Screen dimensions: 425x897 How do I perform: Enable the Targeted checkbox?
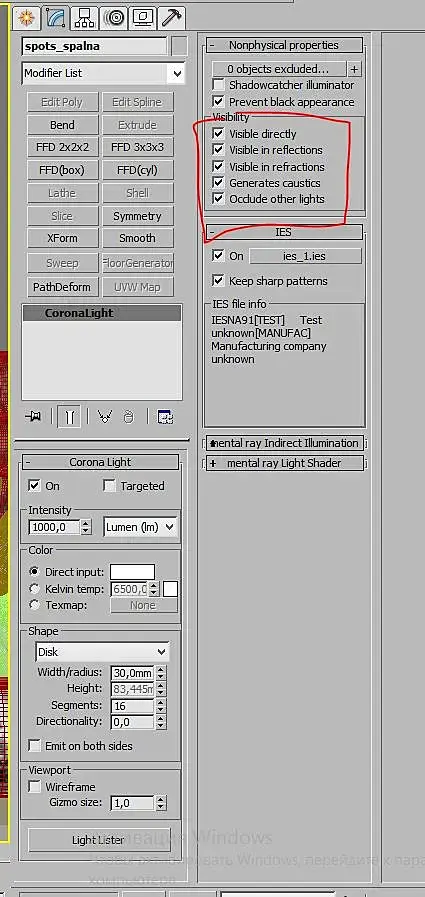tap(109, 486)
